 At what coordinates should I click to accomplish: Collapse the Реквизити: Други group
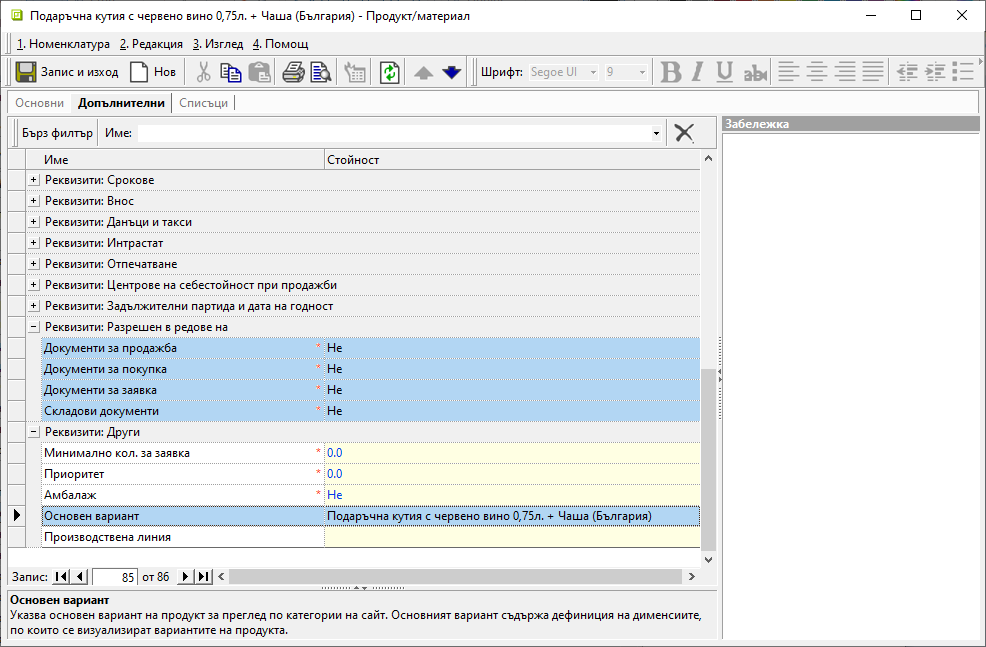(x=34, y=432)
